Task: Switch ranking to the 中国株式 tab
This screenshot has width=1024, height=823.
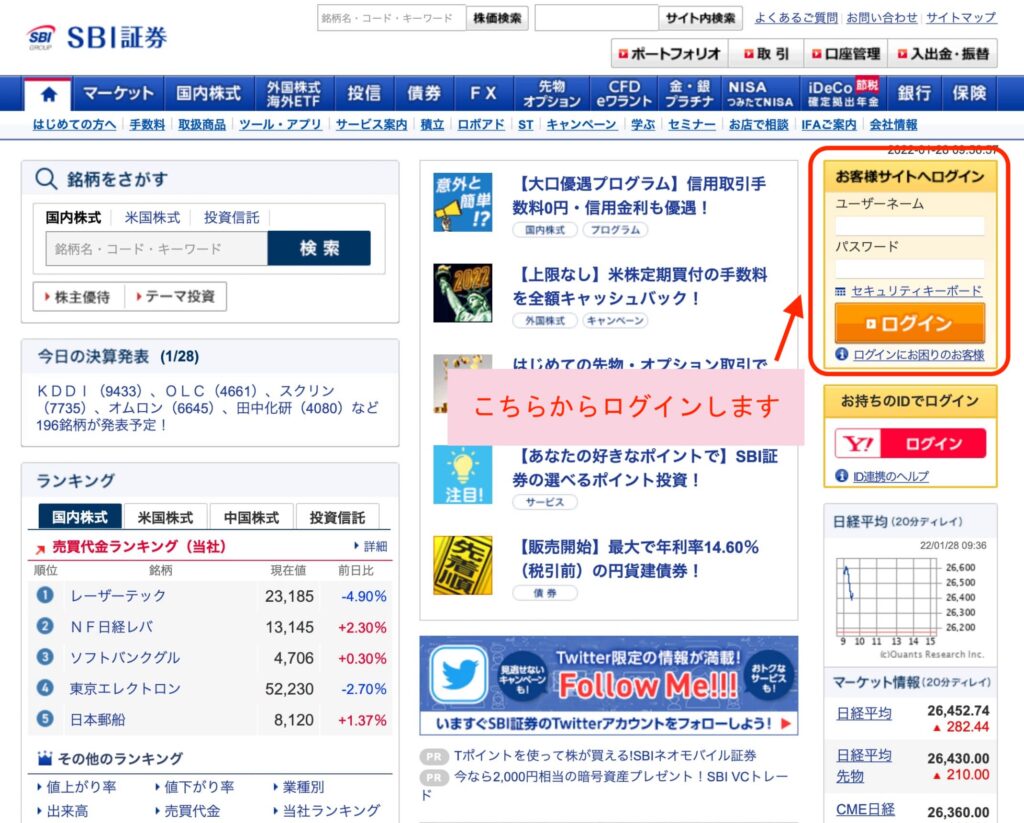Action: tap(251, 517)
